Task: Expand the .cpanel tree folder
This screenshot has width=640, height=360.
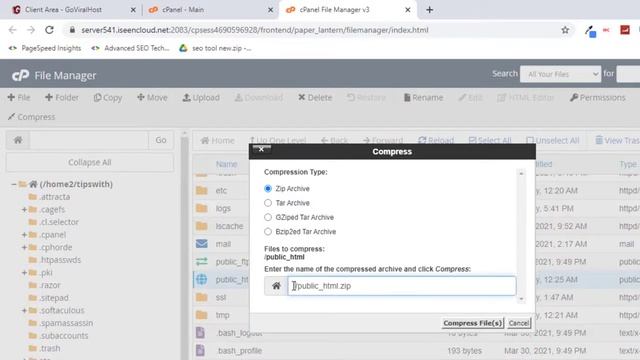Action: click(x=24, y=235)
